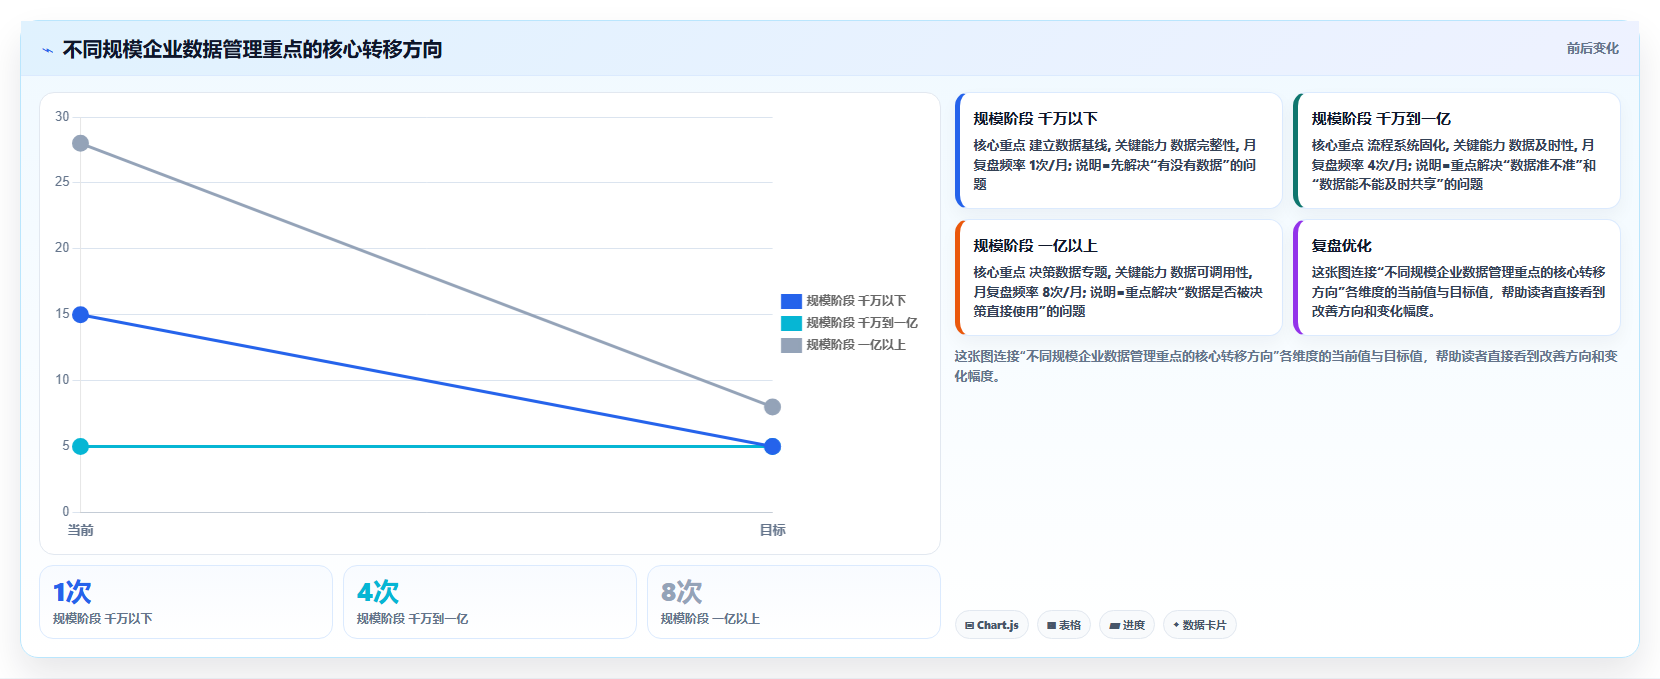Image resolution: width=1660 pixels, height=679 pixels.
Task: Select the Chart.js tag
Action: 992,625
